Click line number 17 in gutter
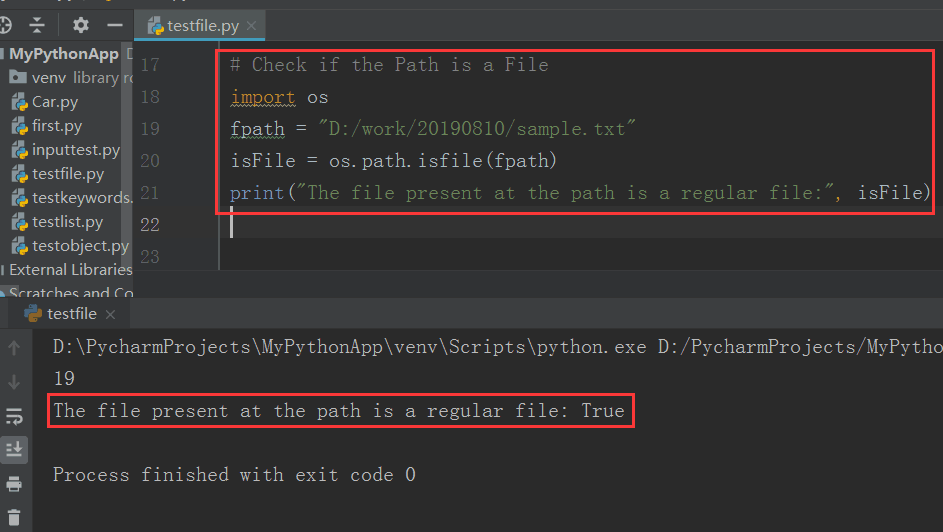This screenshot has height=532, width=943. (150, 65)
